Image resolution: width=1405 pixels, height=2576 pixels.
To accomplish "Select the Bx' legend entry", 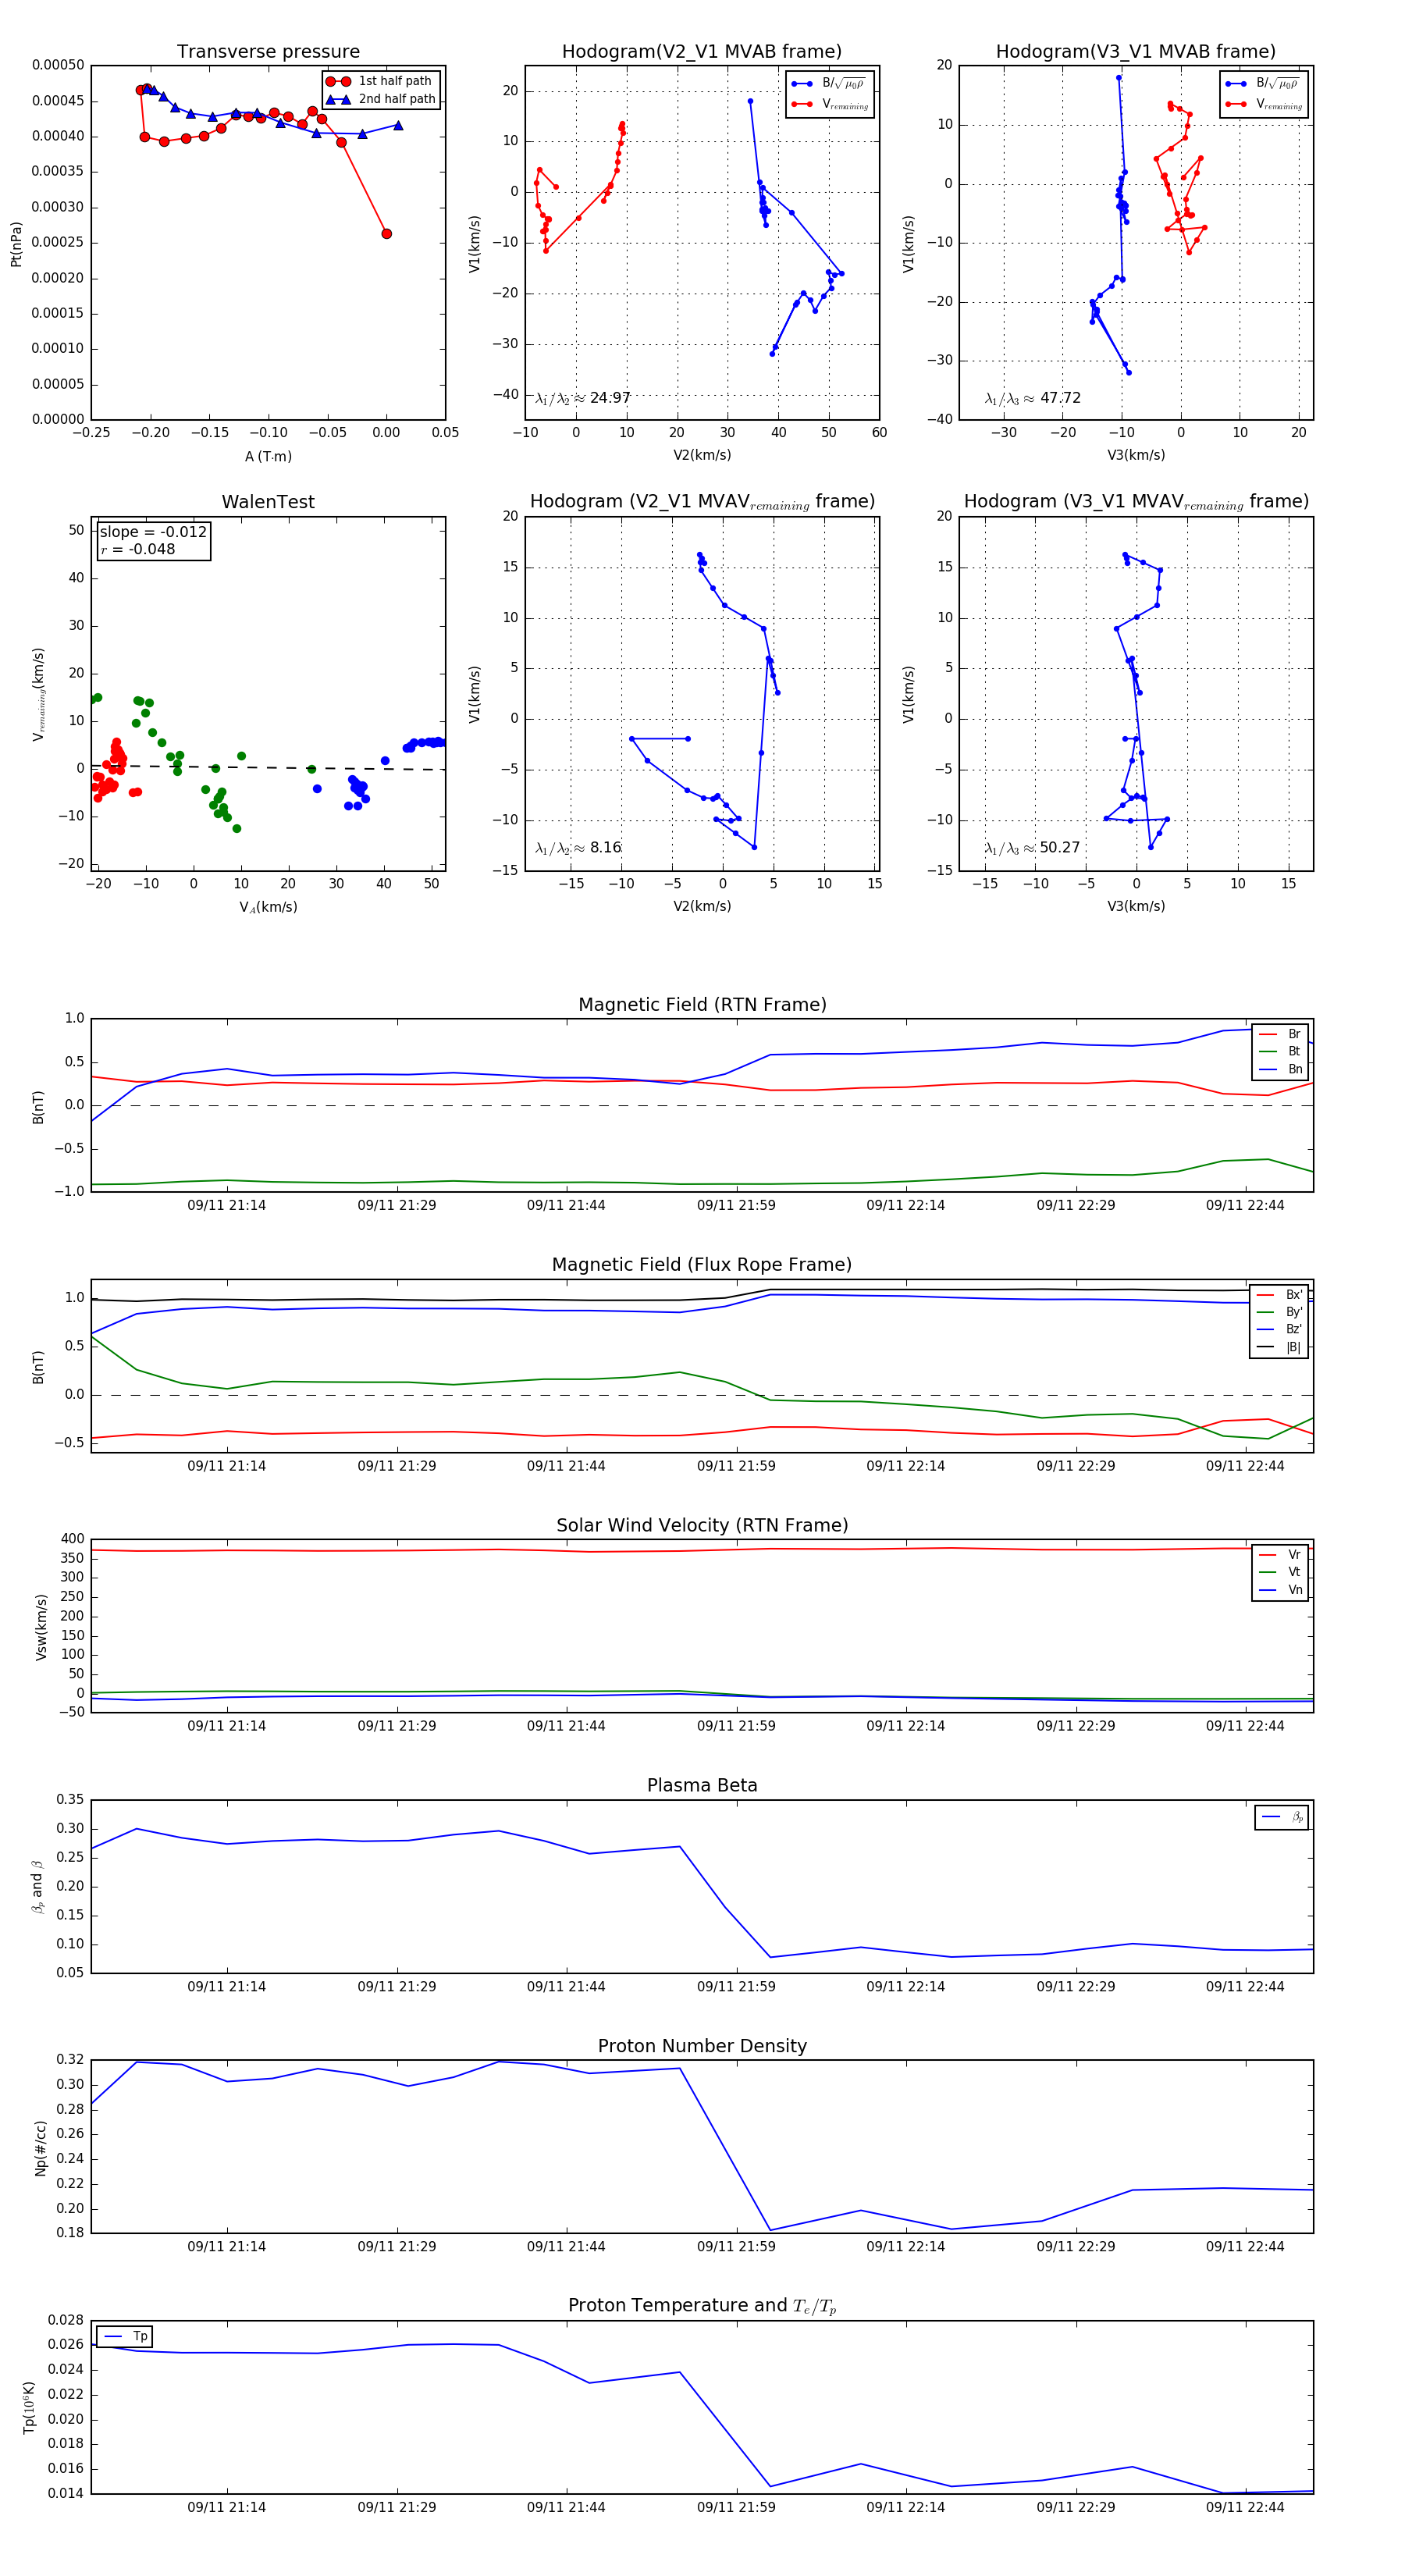I will [x=1279, y=1295].
